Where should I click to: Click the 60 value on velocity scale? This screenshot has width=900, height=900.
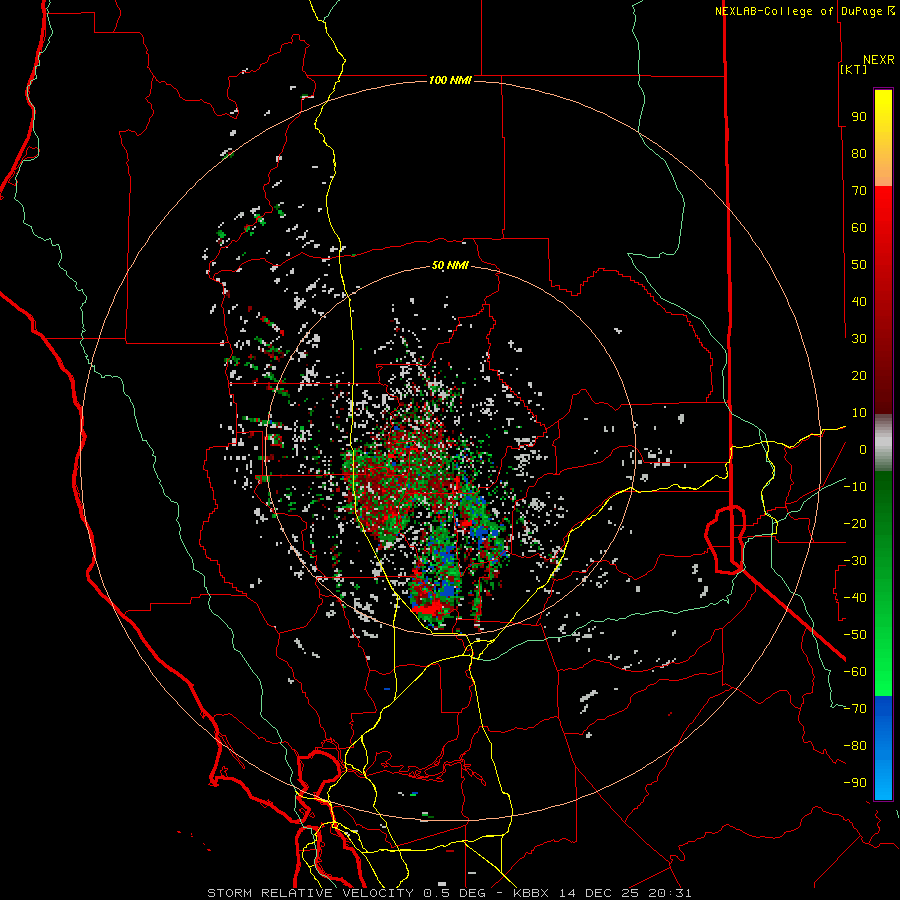[x=859, y=228]
